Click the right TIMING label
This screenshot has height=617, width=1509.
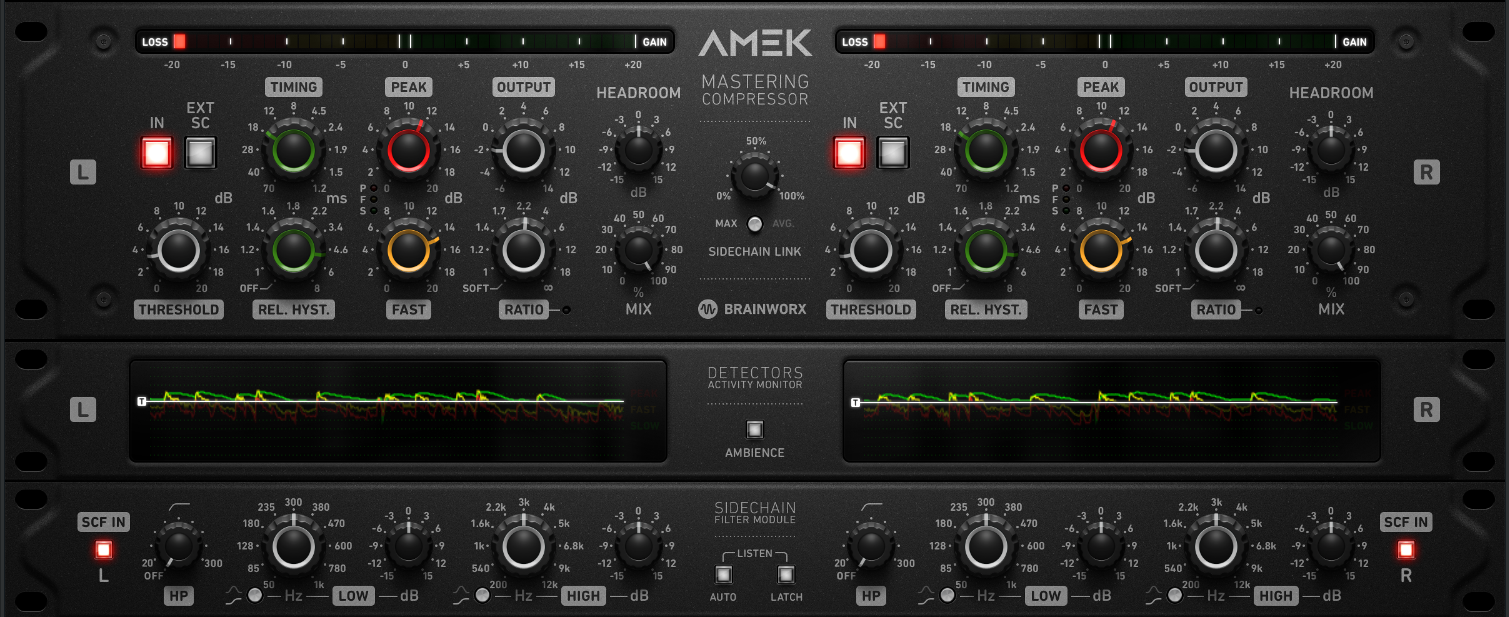click(x=985, y=87)
